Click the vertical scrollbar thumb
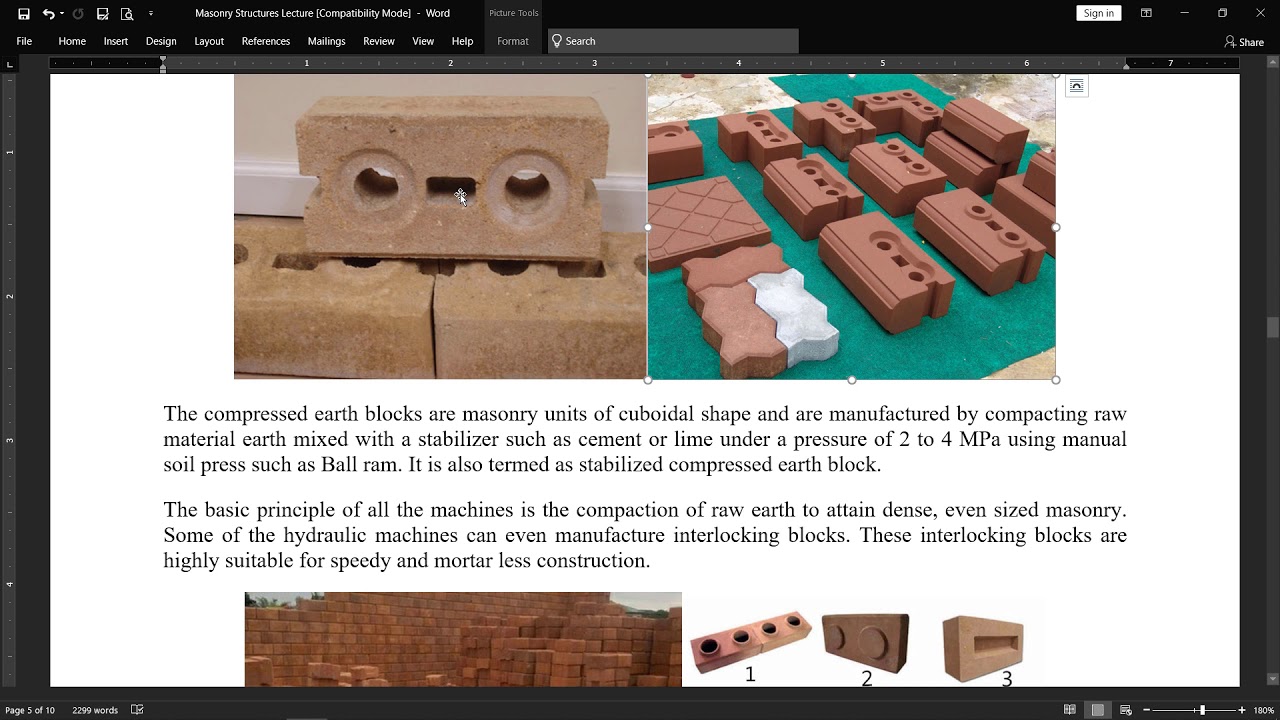 [x=1272, y=328]
